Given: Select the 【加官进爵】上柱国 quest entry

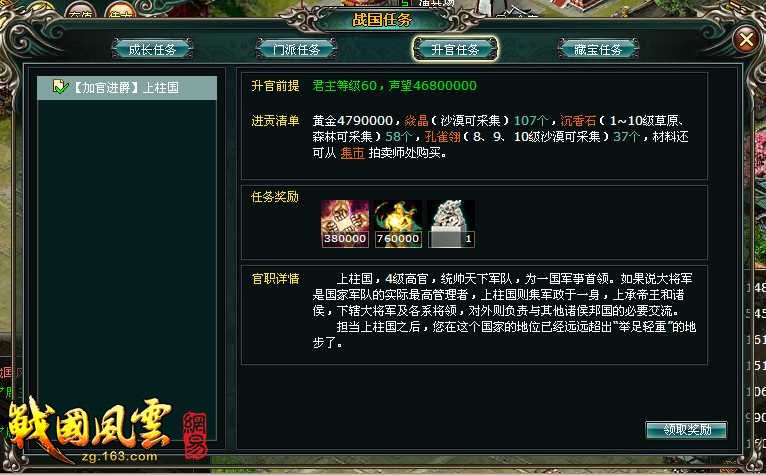Looking at the screenshot, I should coord(127,87).
